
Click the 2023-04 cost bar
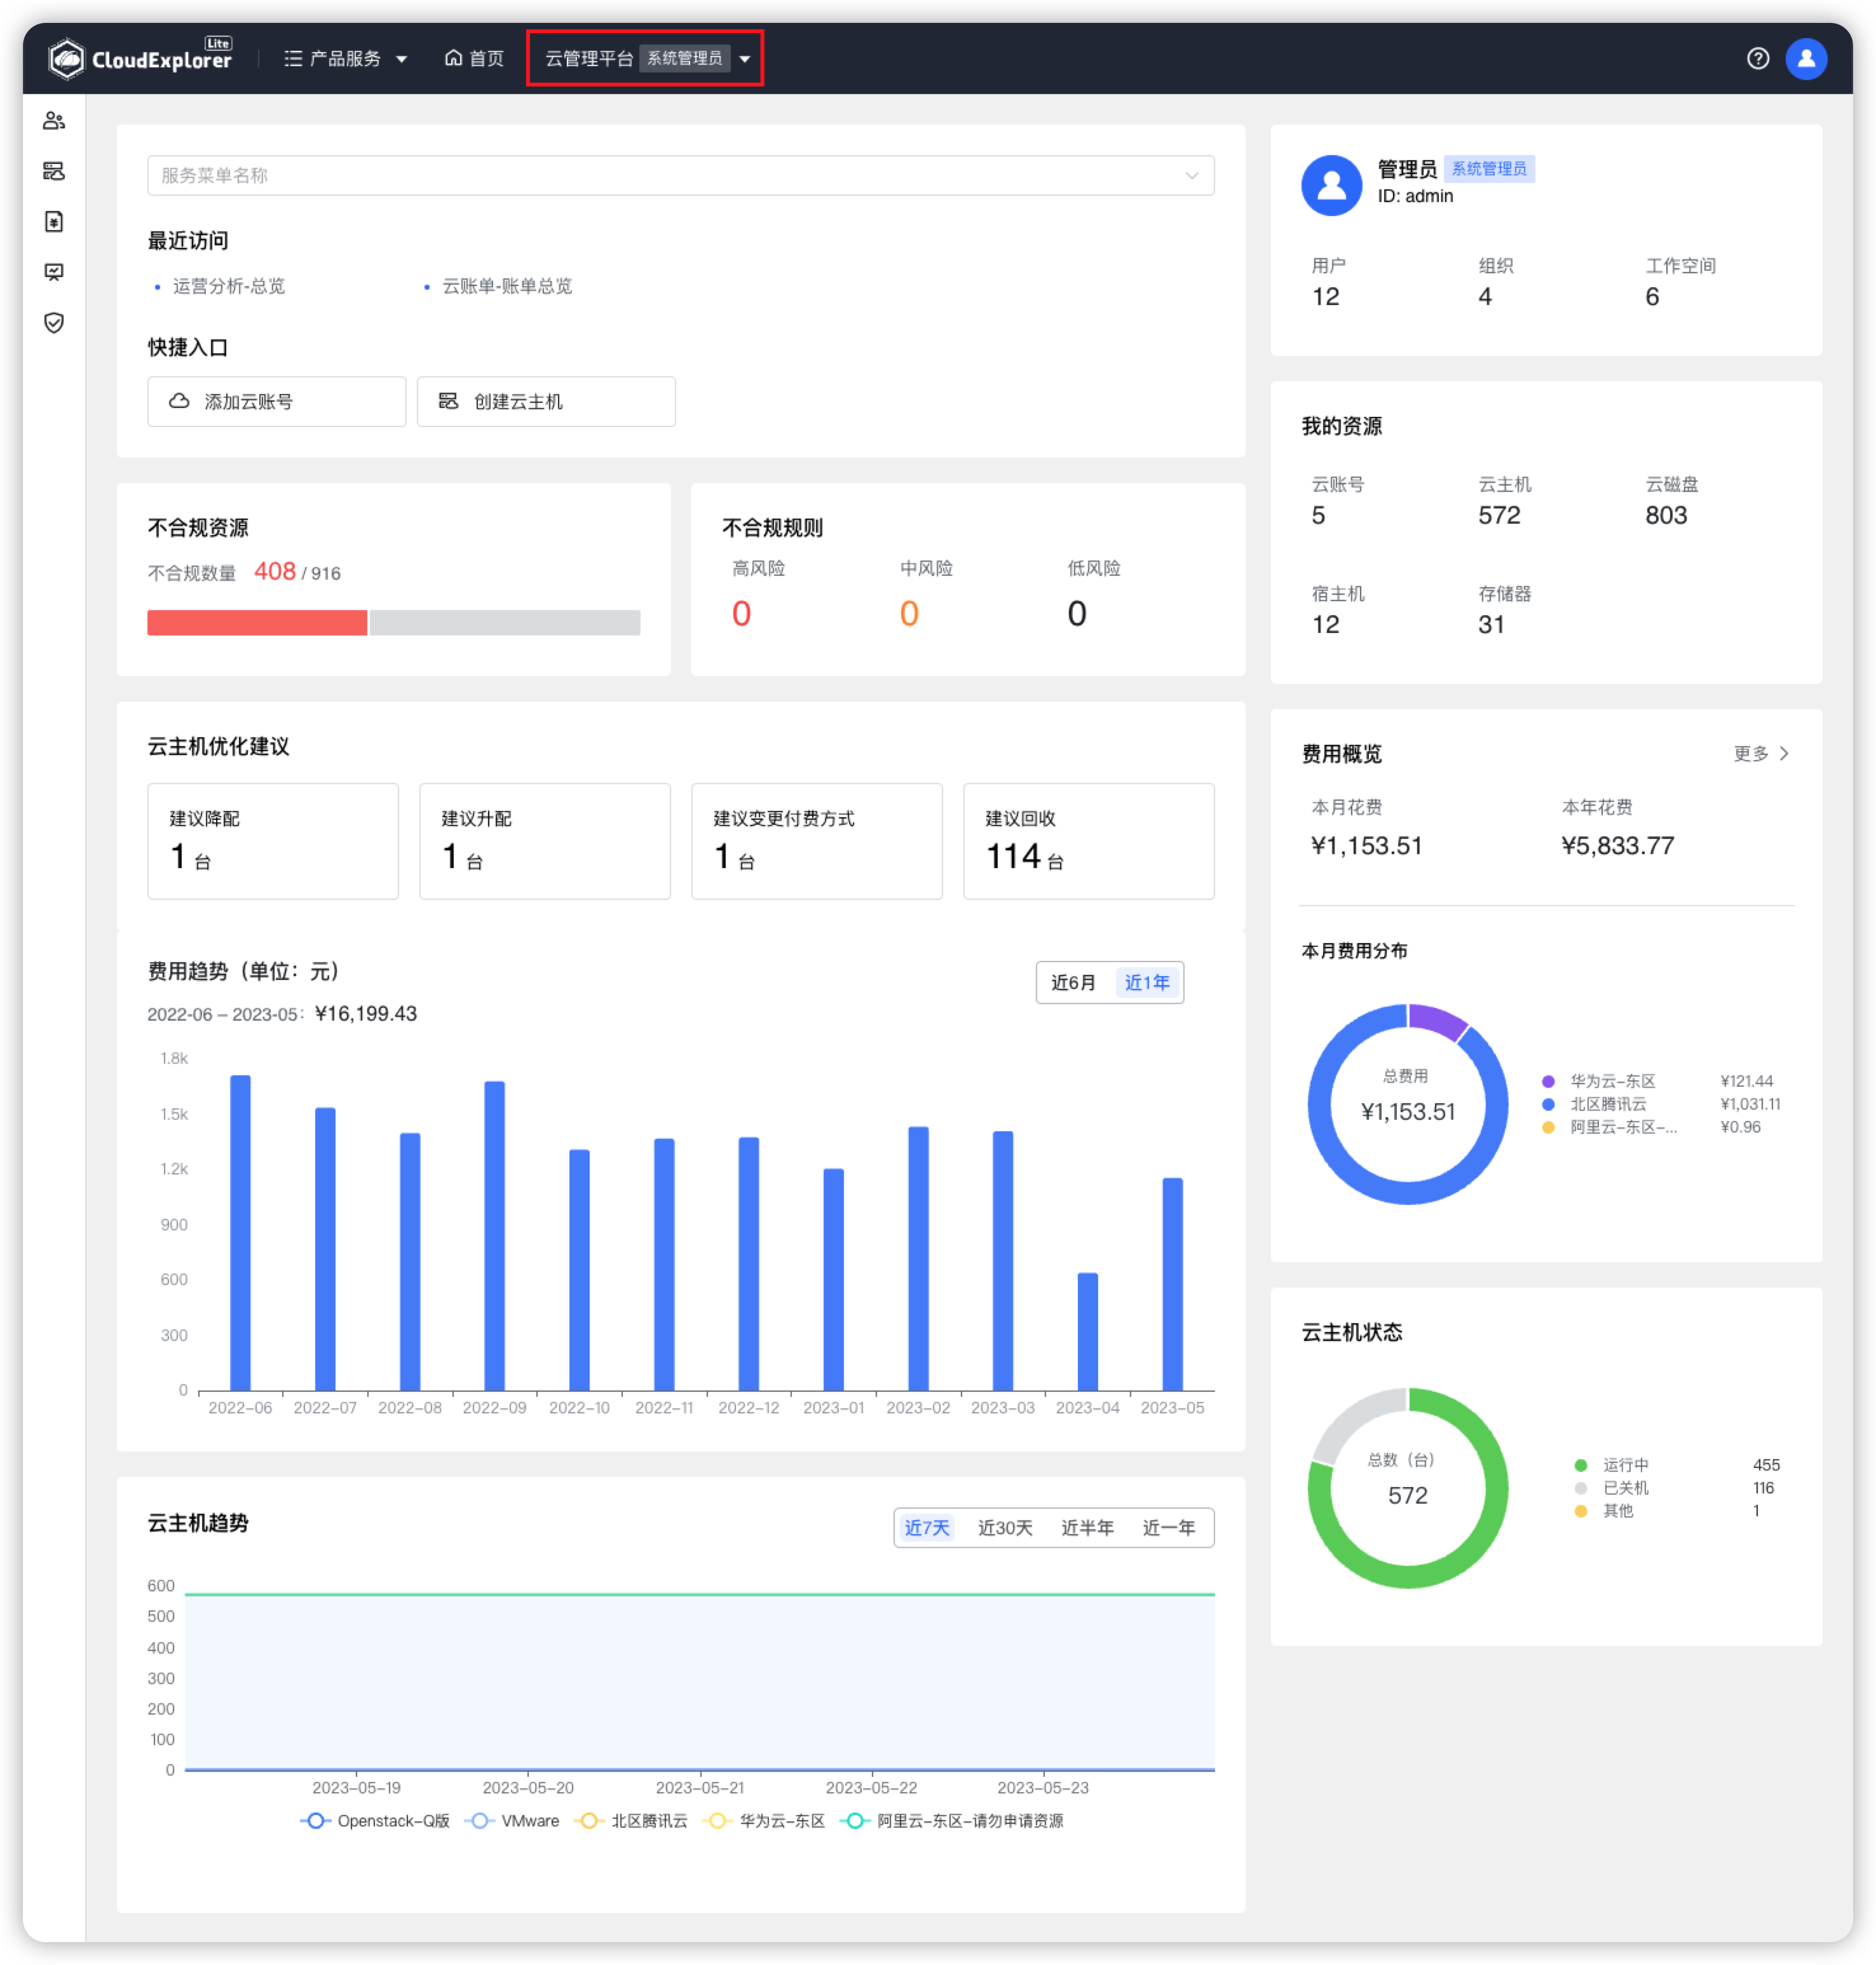click(1087, 1331)
